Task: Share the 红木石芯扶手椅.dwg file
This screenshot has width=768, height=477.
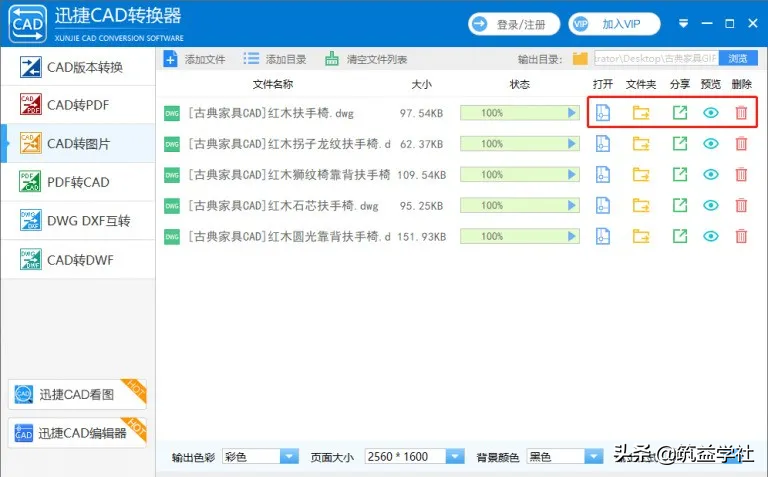Action: tap(680, 205)
